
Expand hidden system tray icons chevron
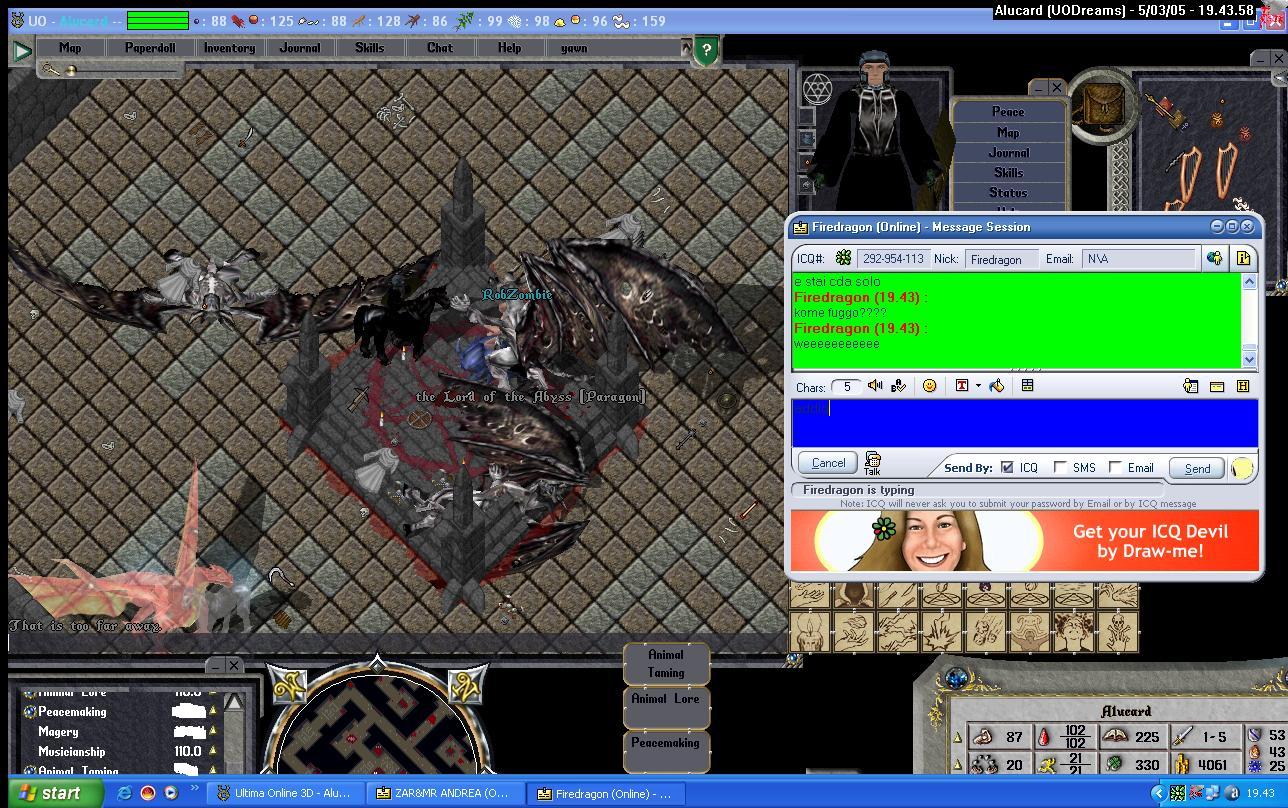1159,793
